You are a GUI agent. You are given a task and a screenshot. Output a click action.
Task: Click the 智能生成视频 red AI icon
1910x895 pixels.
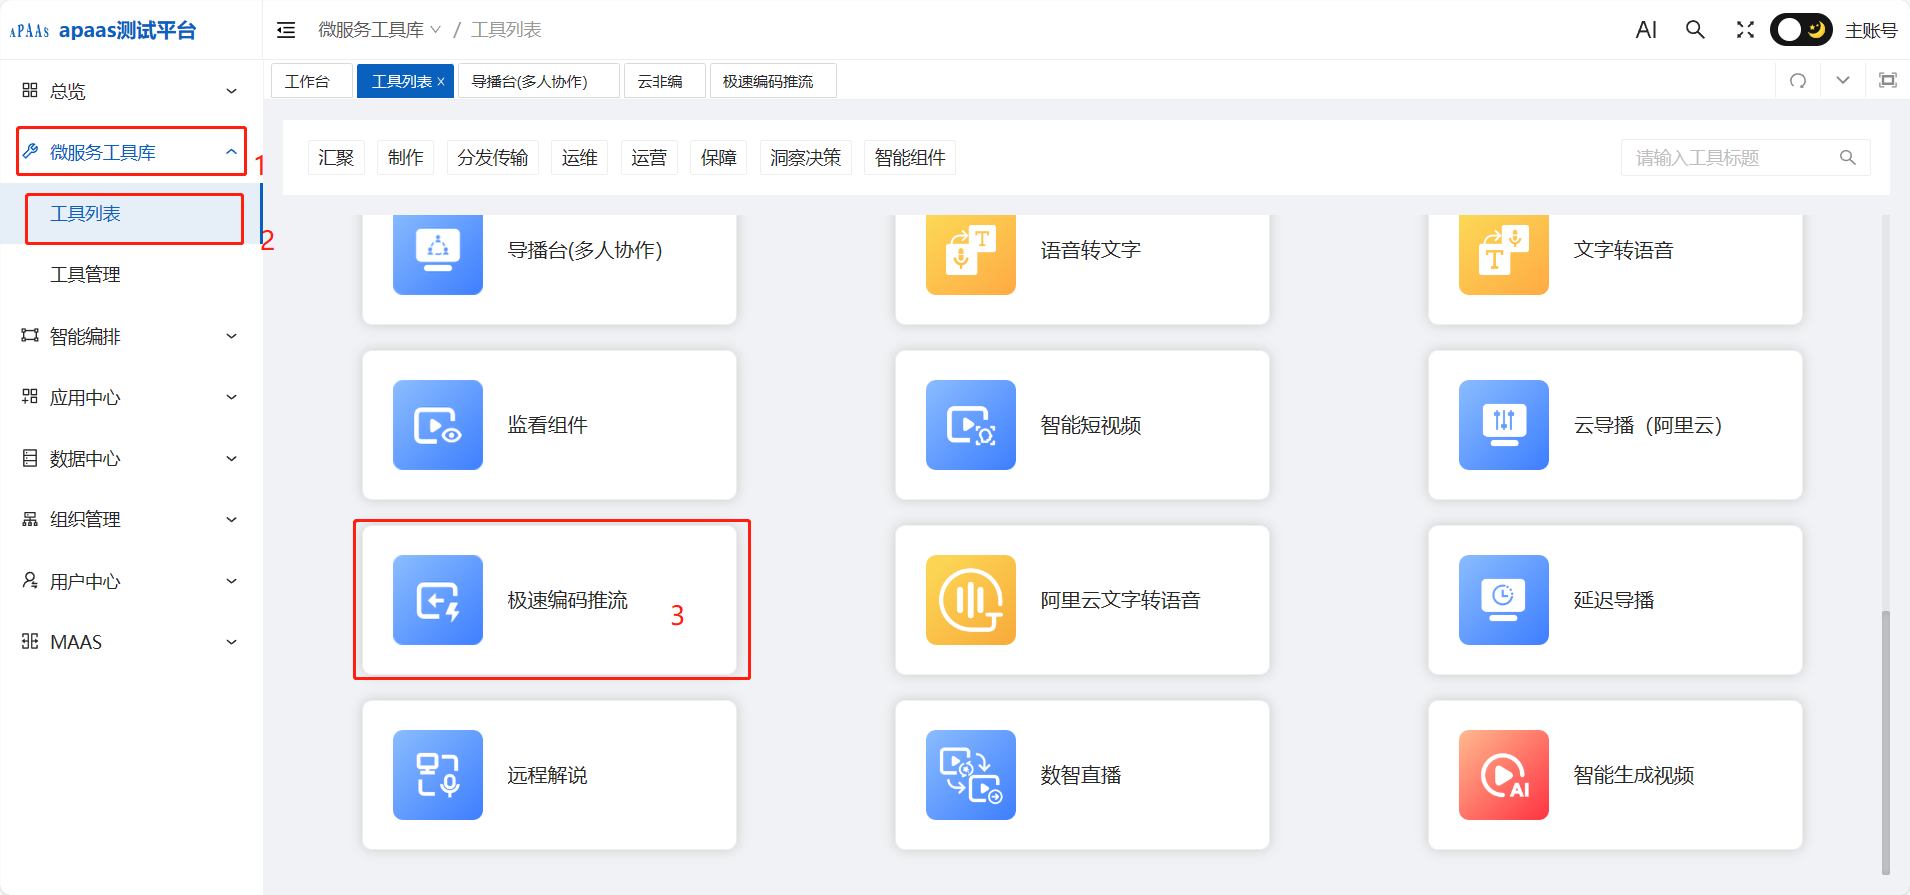pyautogui.click(x=1503, y=775)
